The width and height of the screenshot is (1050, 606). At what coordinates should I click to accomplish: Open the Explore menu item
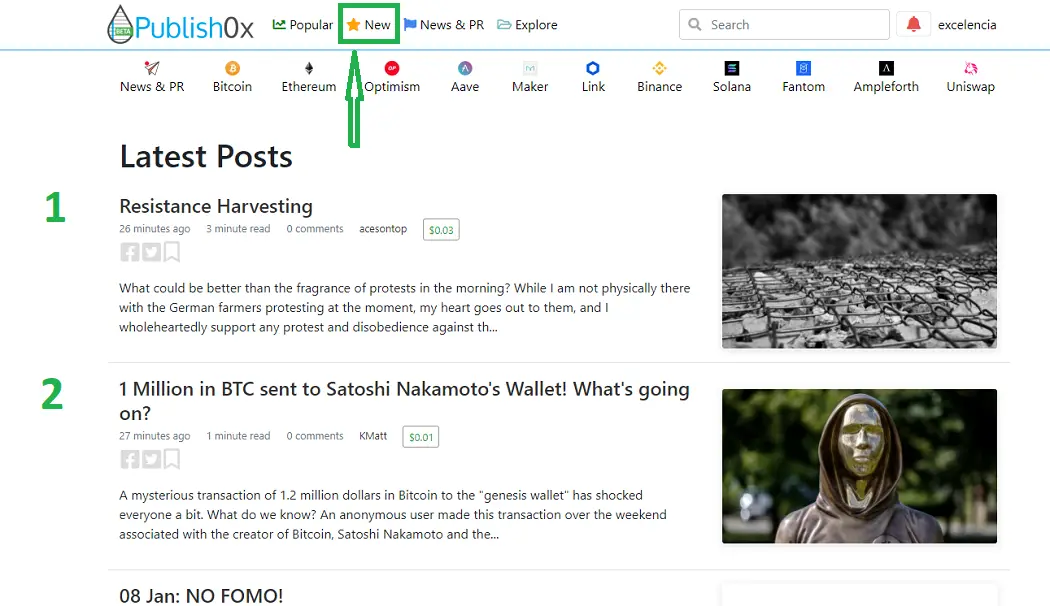point(527,25)
